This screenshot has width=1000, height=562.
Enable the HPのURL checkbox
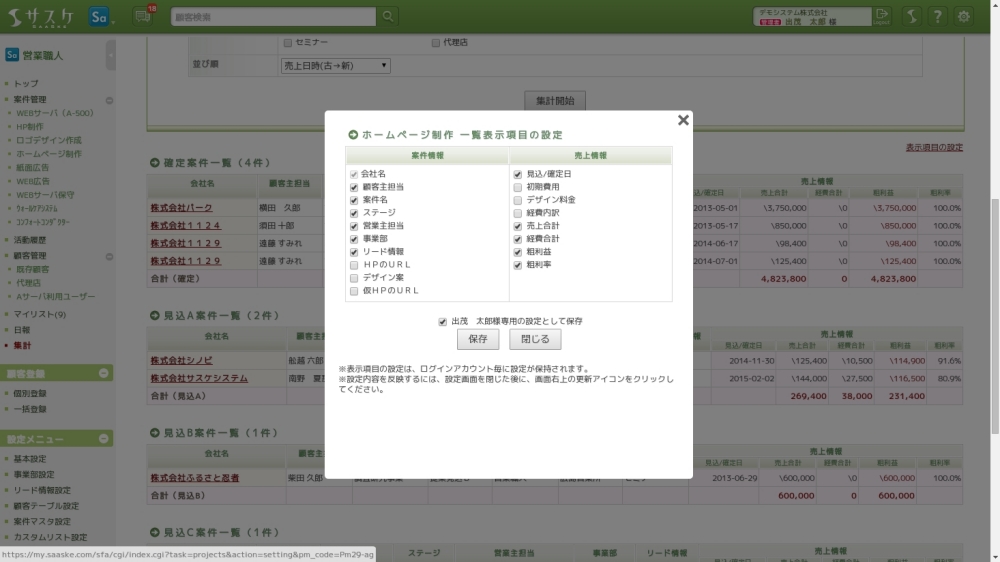click(354, 265)
